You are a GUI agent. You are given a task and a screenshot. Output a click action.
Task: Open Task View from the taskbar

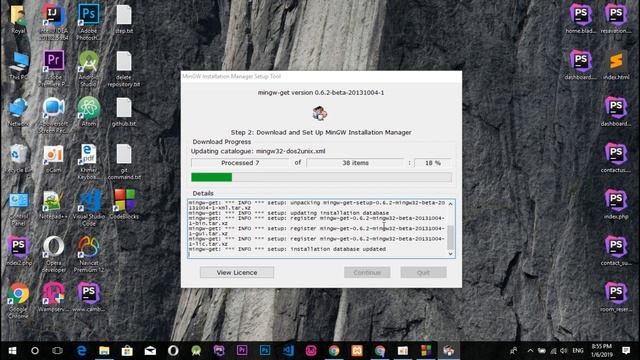click(x=58, y=351)
